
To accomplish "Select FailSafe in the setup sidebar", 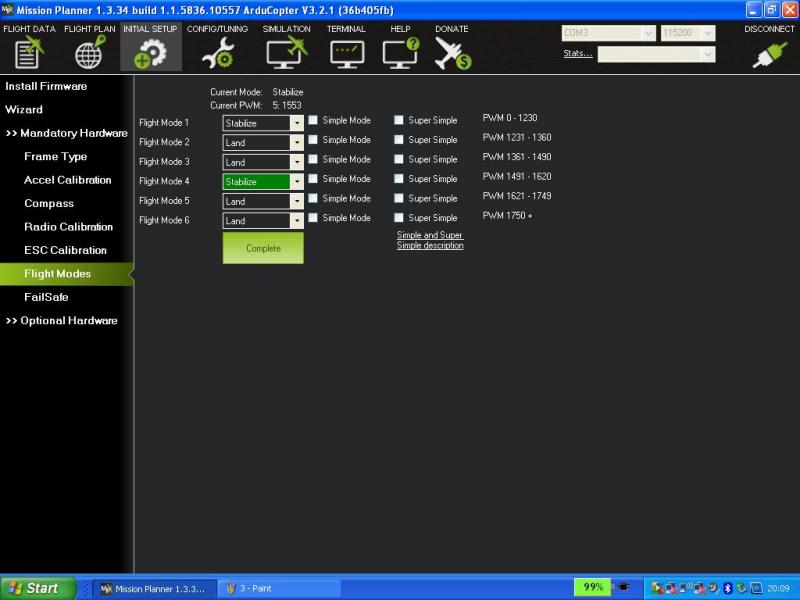I will [46, 297].
